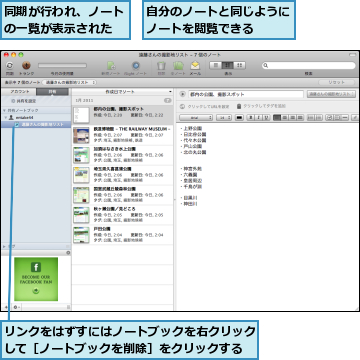Set text alignment to justified
This screenshot has width=360, height=360.
pos(300,117)
